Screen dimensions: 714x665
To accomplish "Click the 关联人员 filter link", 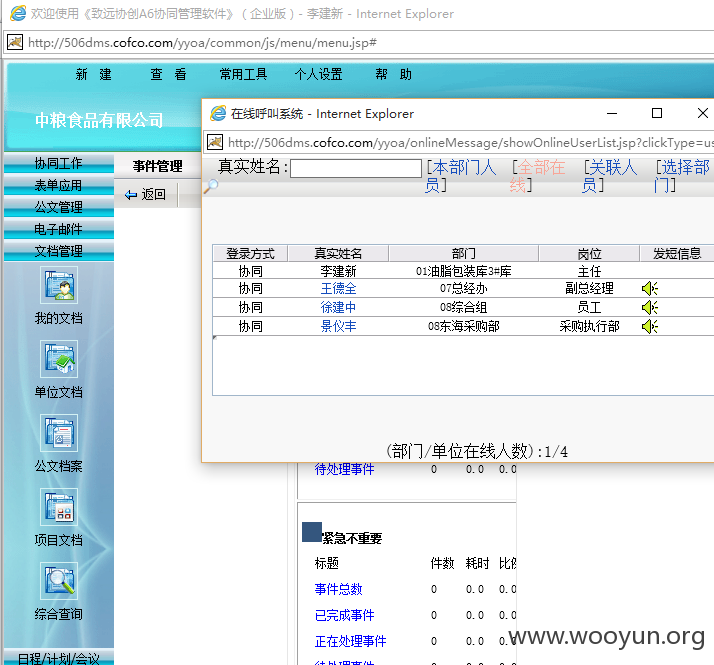I will point(610,176).
